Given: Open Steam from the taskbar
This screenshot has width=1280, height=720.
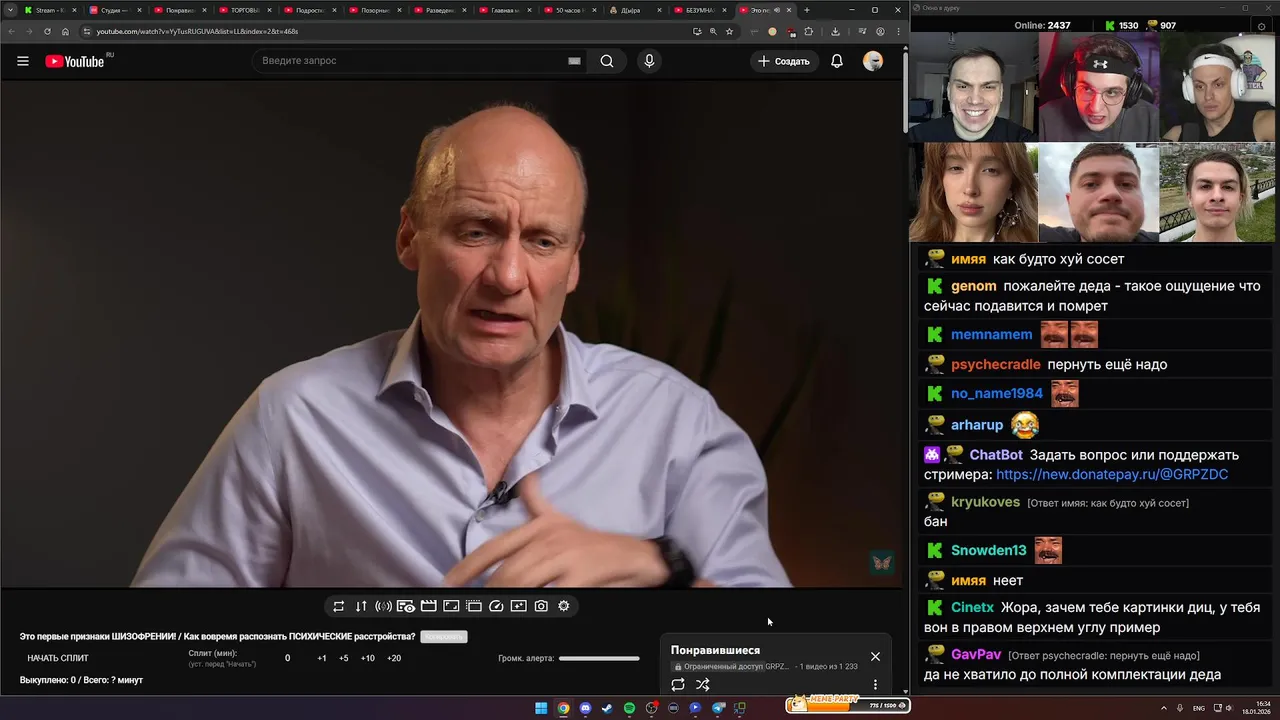Looking at the screenshot, I should 607,708.
